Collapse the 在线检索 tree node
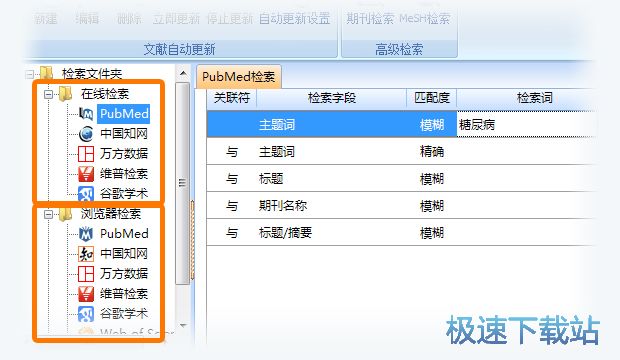The width and height of the screenshot is (620, 360). point(49,94)
